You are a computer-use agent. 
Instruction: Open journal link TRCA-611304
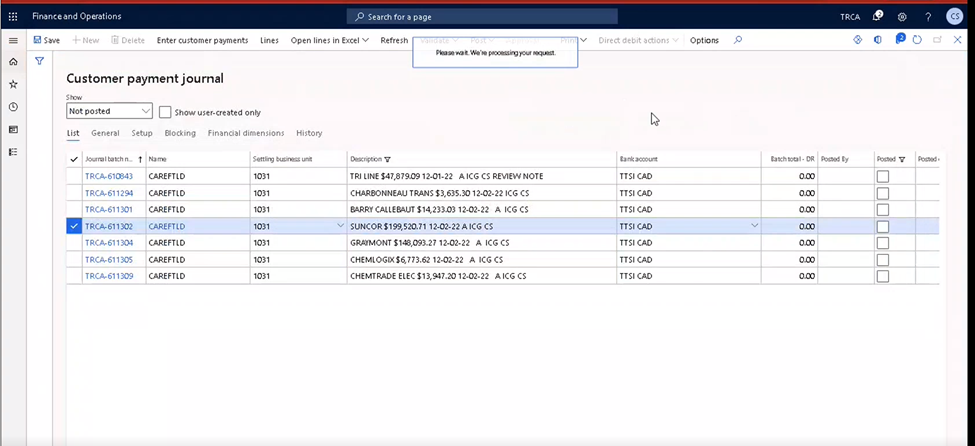tap(109, 243)
